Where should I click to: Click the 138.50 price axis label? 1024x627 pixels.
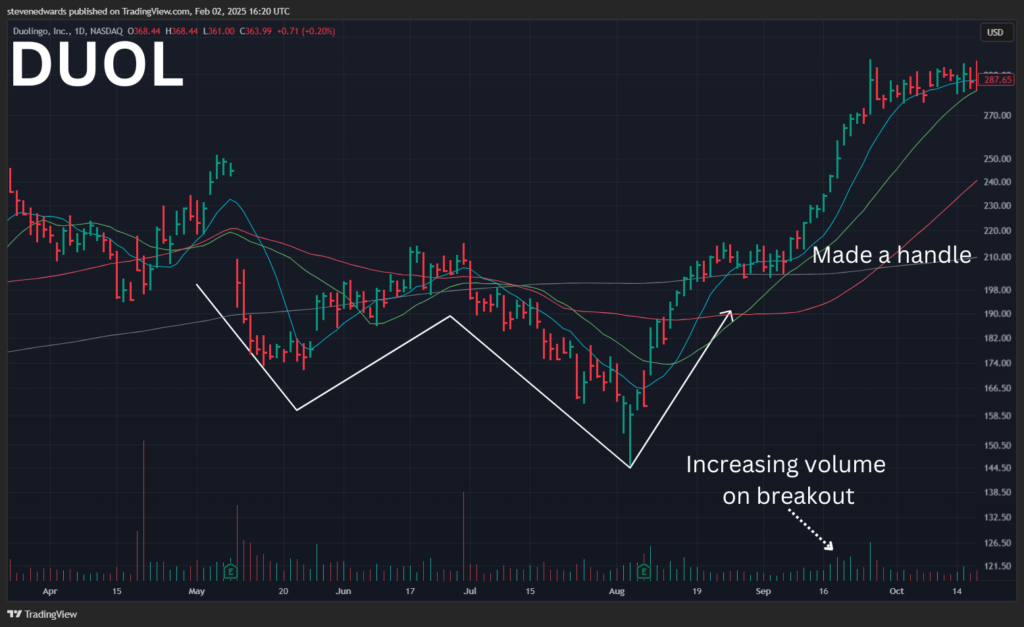pyautogui.click(x=997, y=492)
